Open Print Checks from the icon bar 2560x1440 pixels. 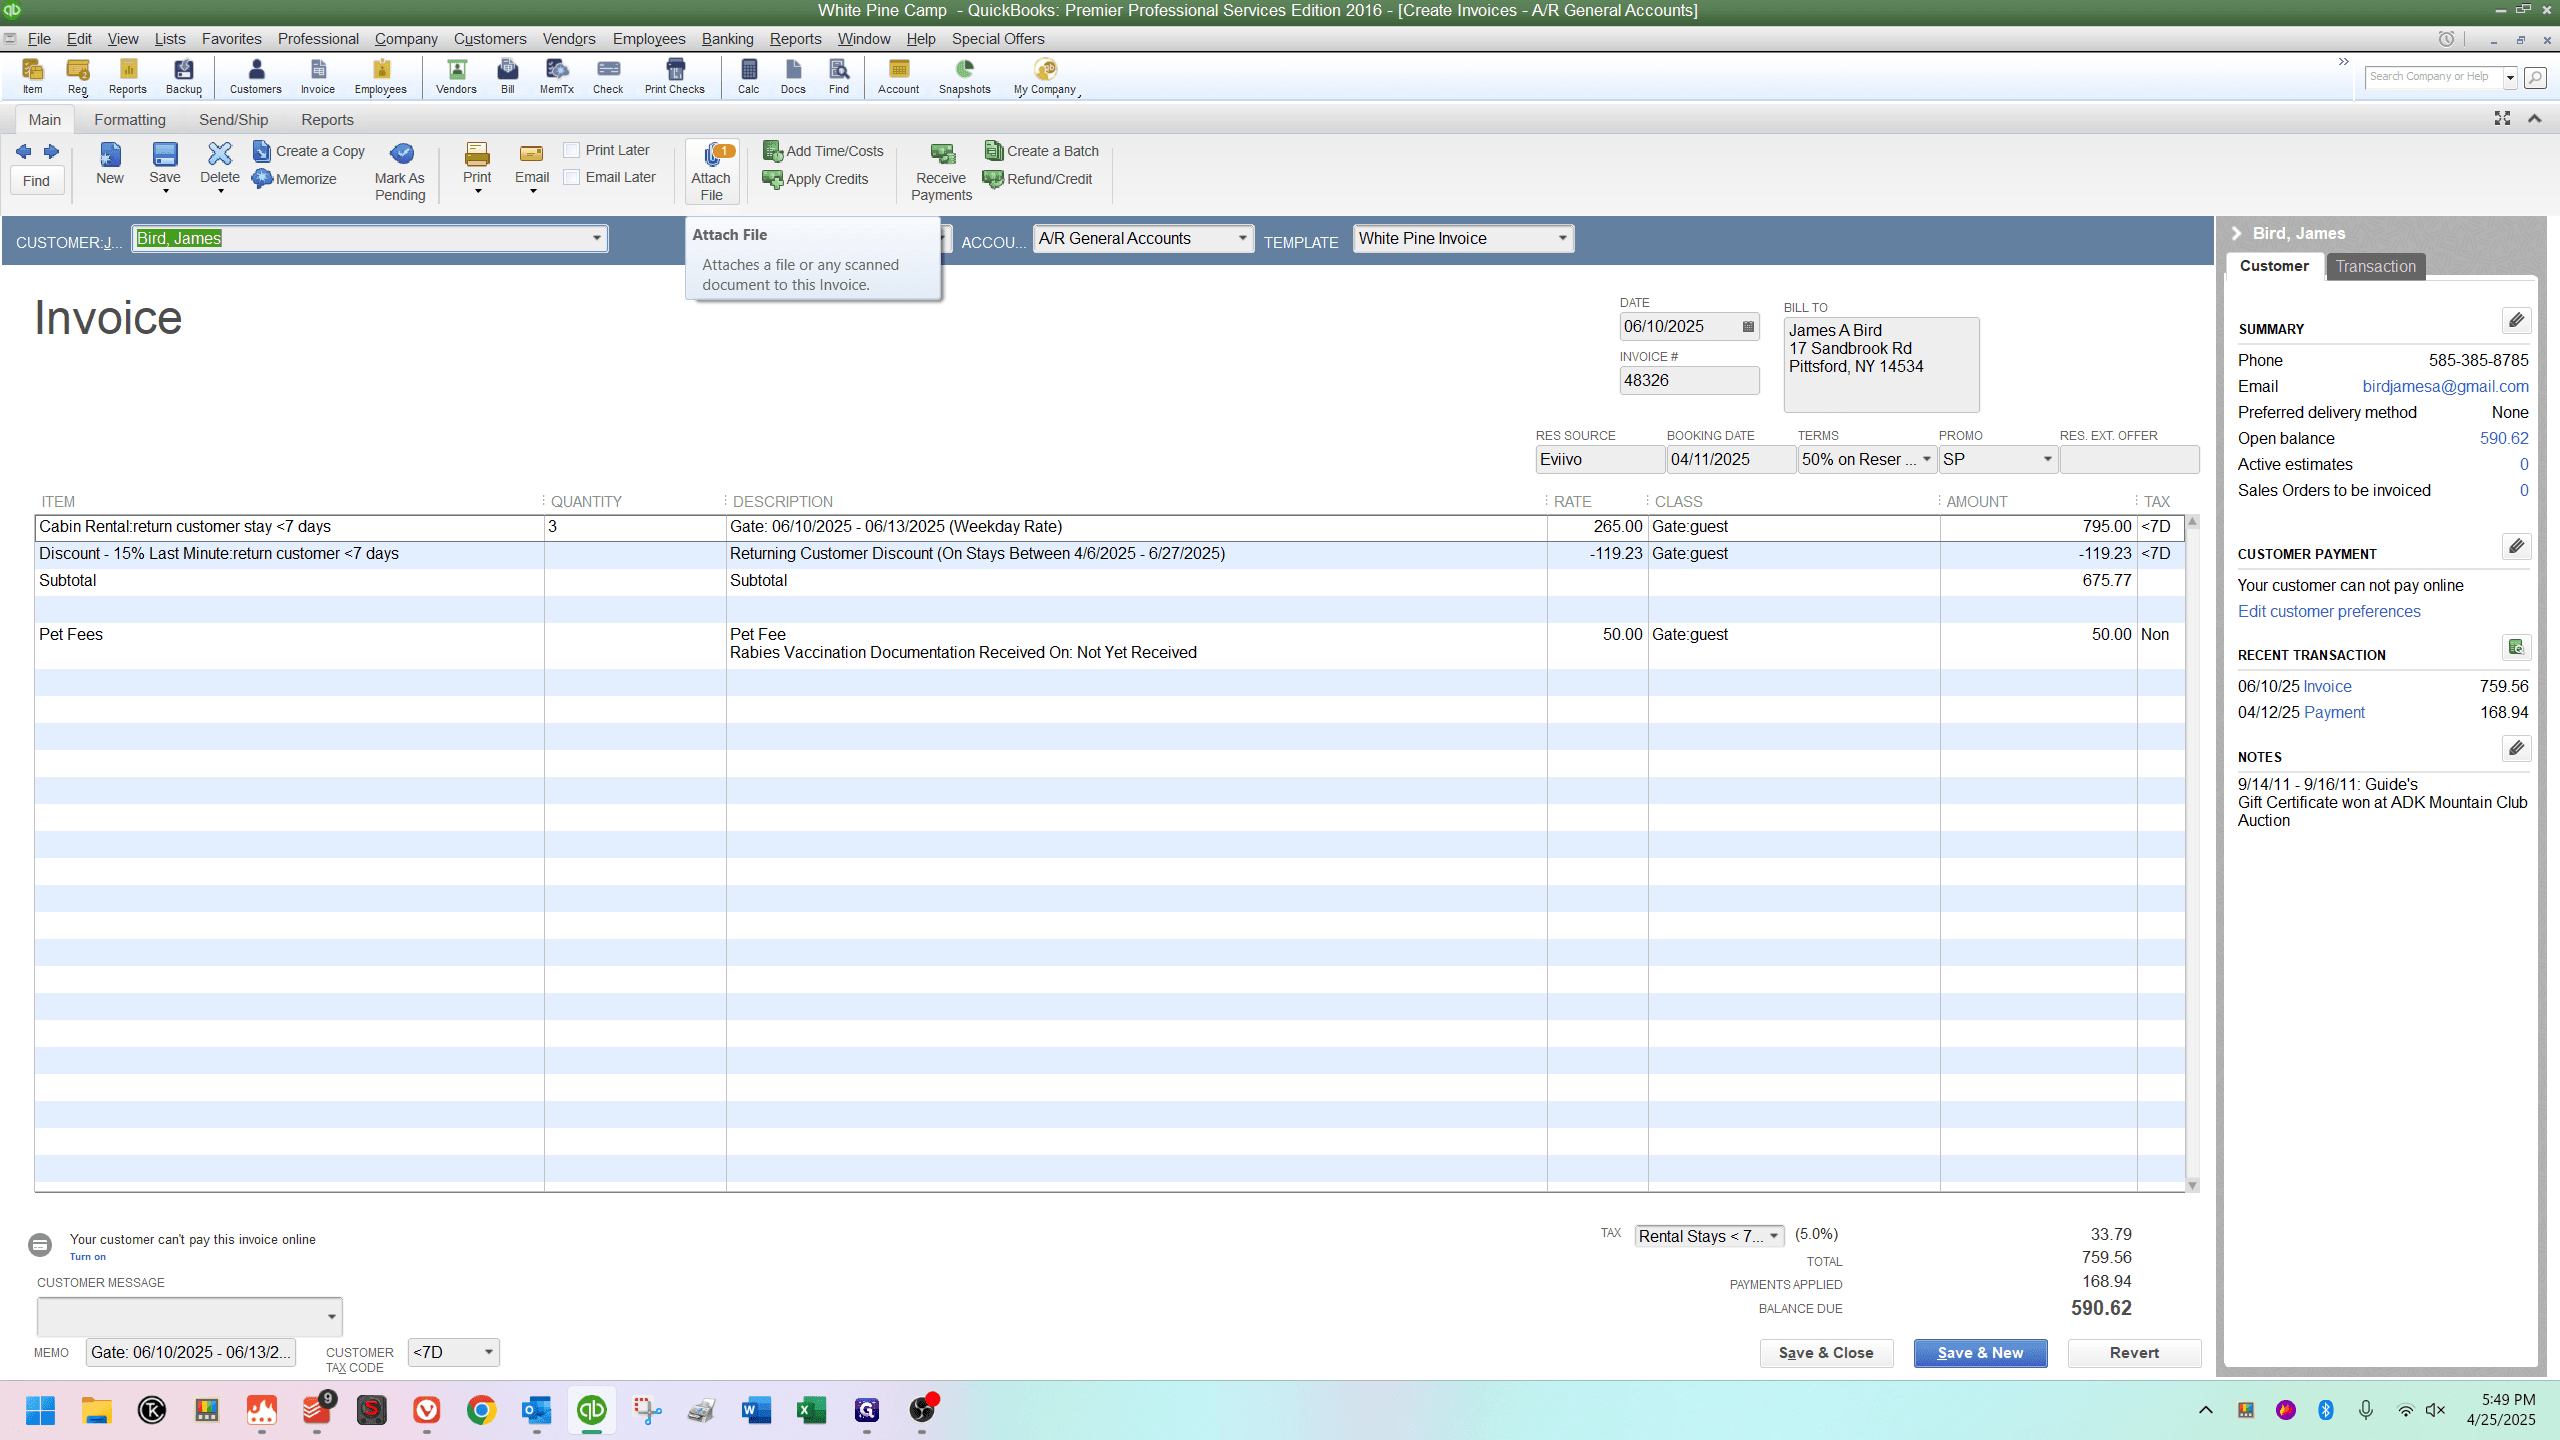pyautogui.click(x=675, y=76)
